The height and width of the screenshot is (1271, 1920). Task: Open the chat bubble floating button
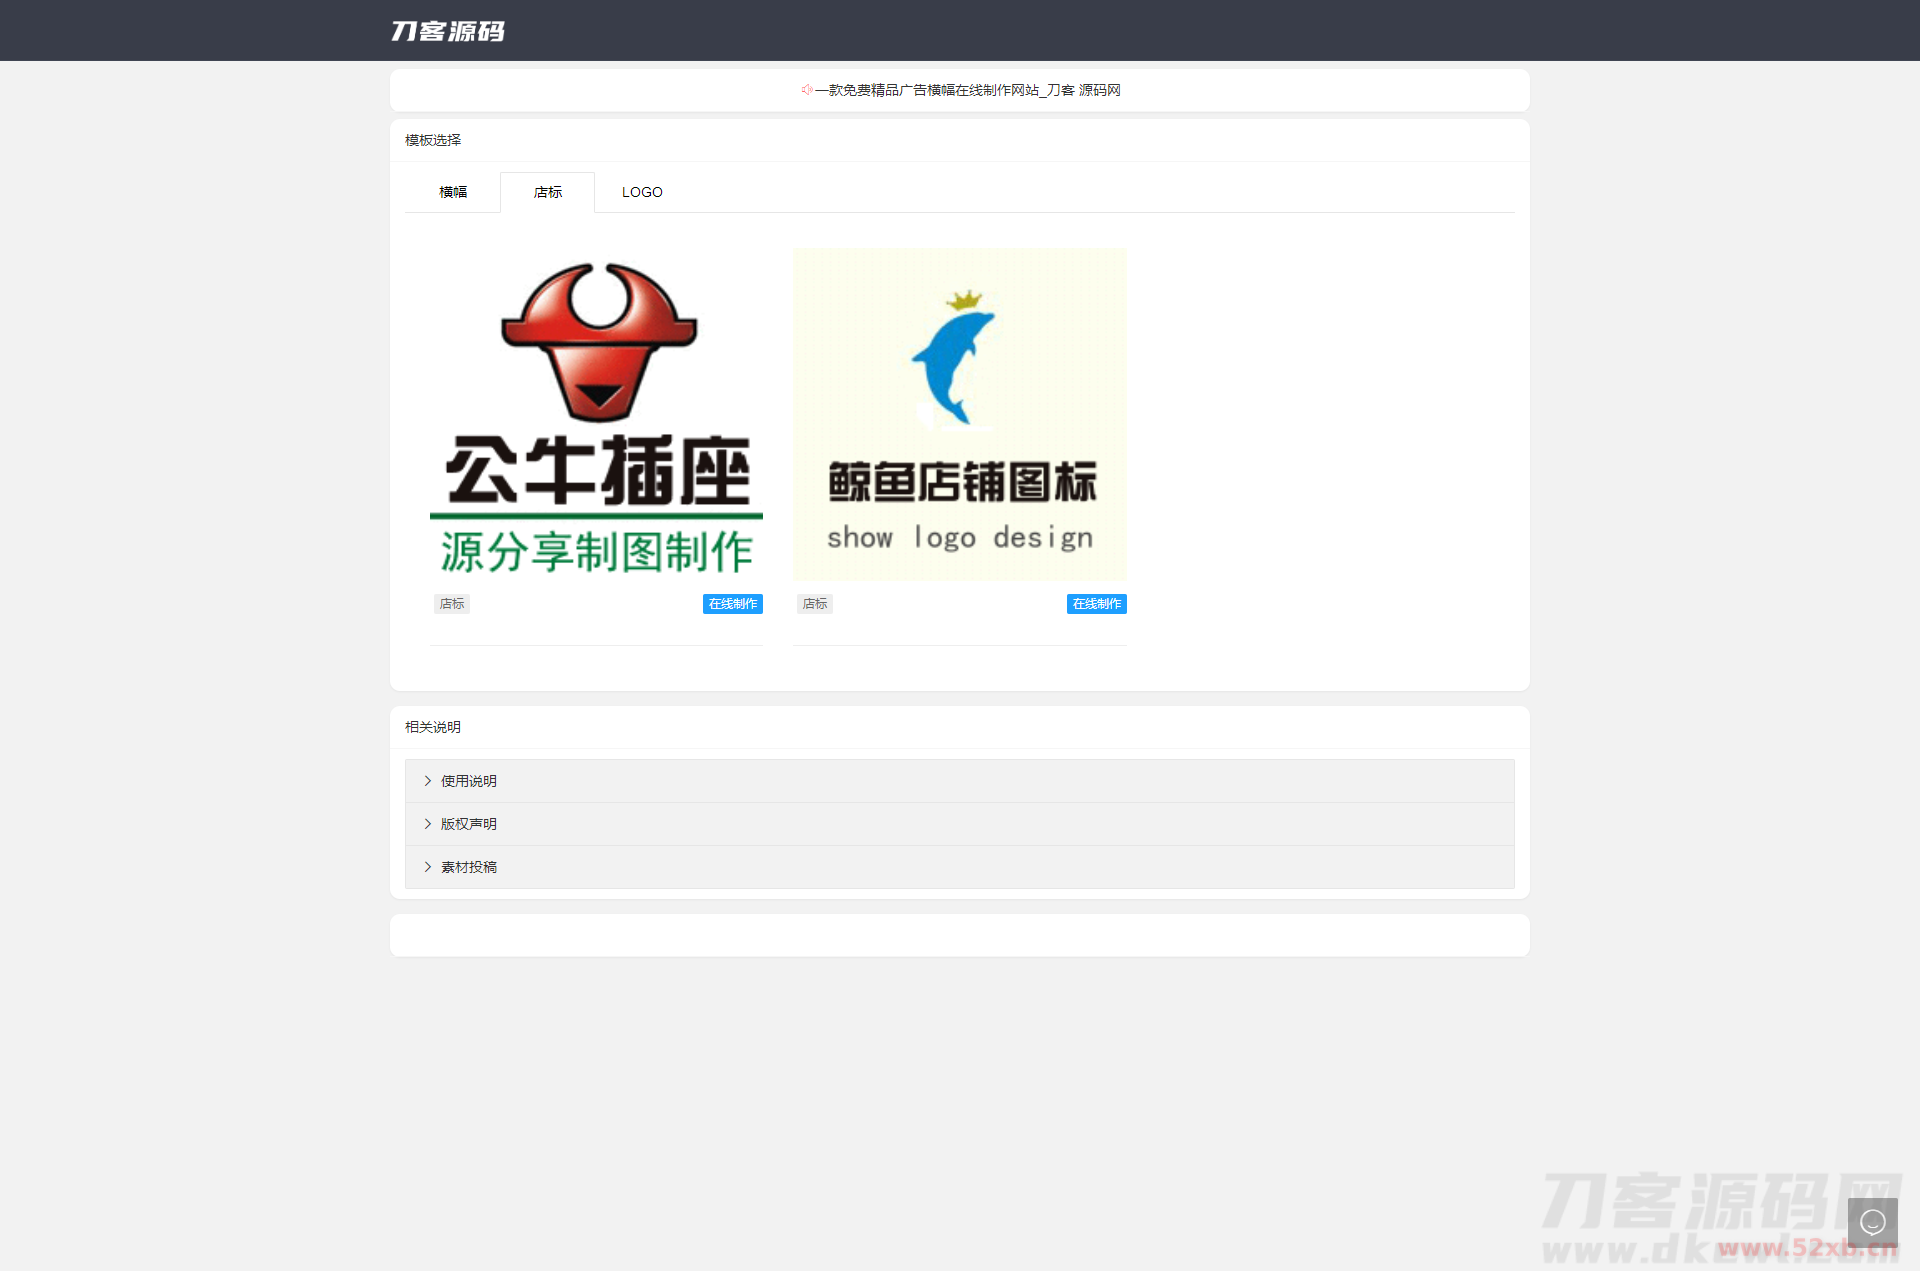[x=1872, y=1222]
